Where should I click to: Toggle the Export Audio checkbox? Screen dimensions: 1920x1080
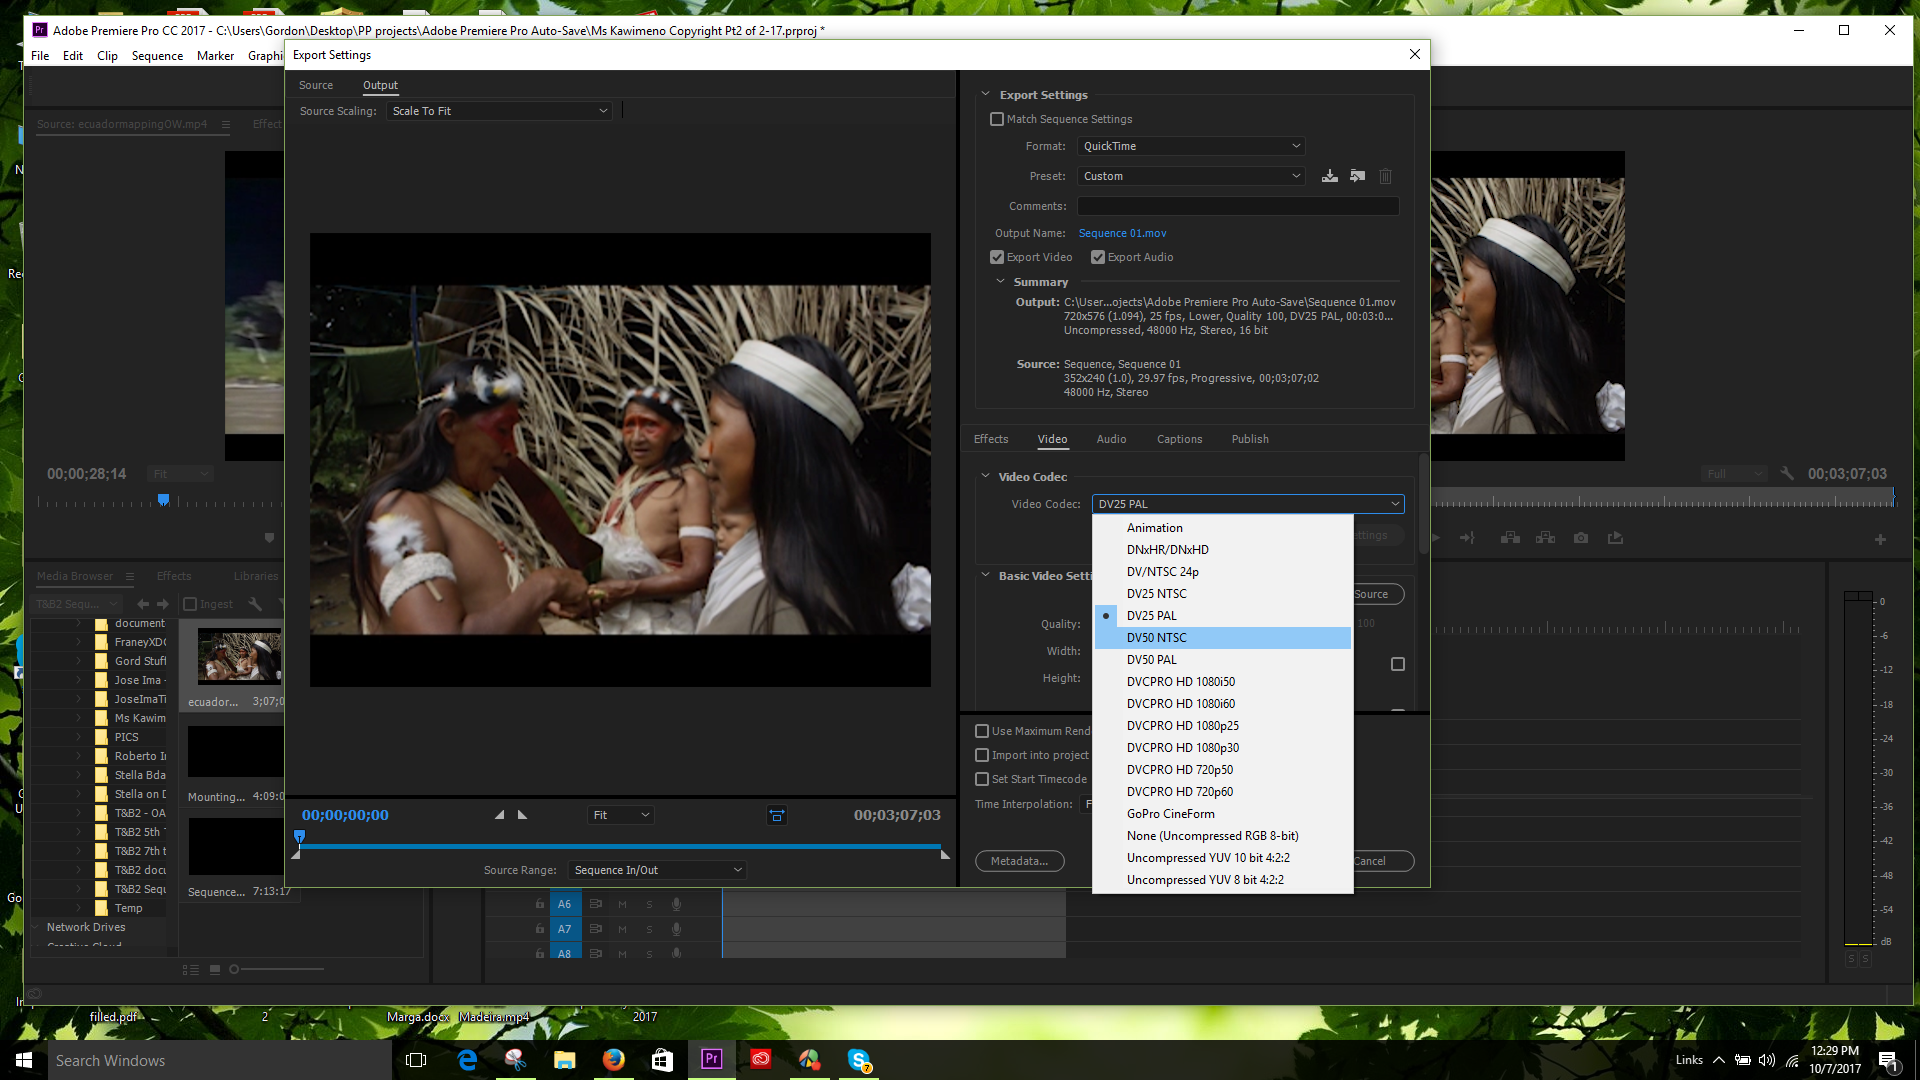[x=1098, y=257]
